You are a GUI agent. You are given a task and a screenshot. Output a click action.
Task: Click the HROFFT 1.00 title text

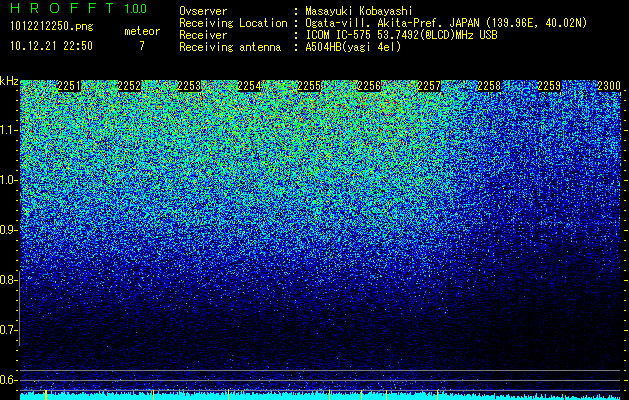pyautogui.click(x=78, y=8)
